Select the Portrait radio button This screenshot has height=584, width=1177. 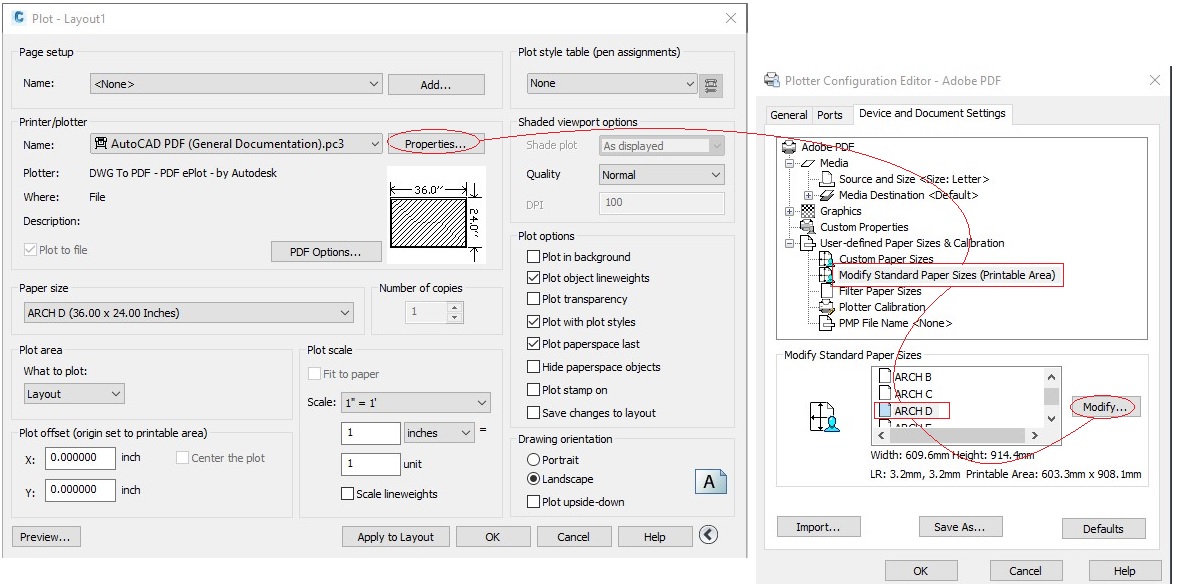pyautogui.click(x=535, y=459)
